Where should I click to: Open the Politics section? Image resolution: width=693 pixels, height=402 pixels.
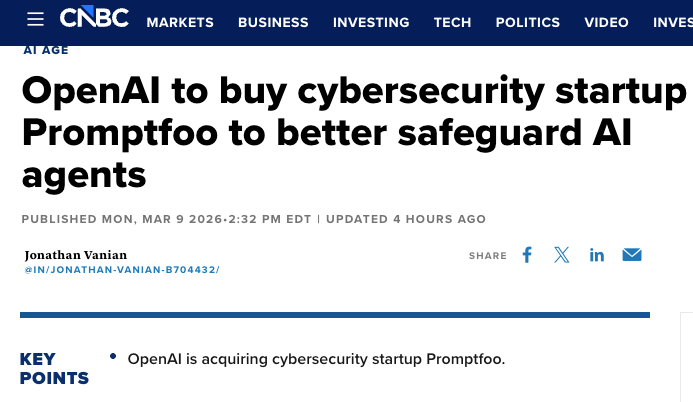click(x=528, y=22)
